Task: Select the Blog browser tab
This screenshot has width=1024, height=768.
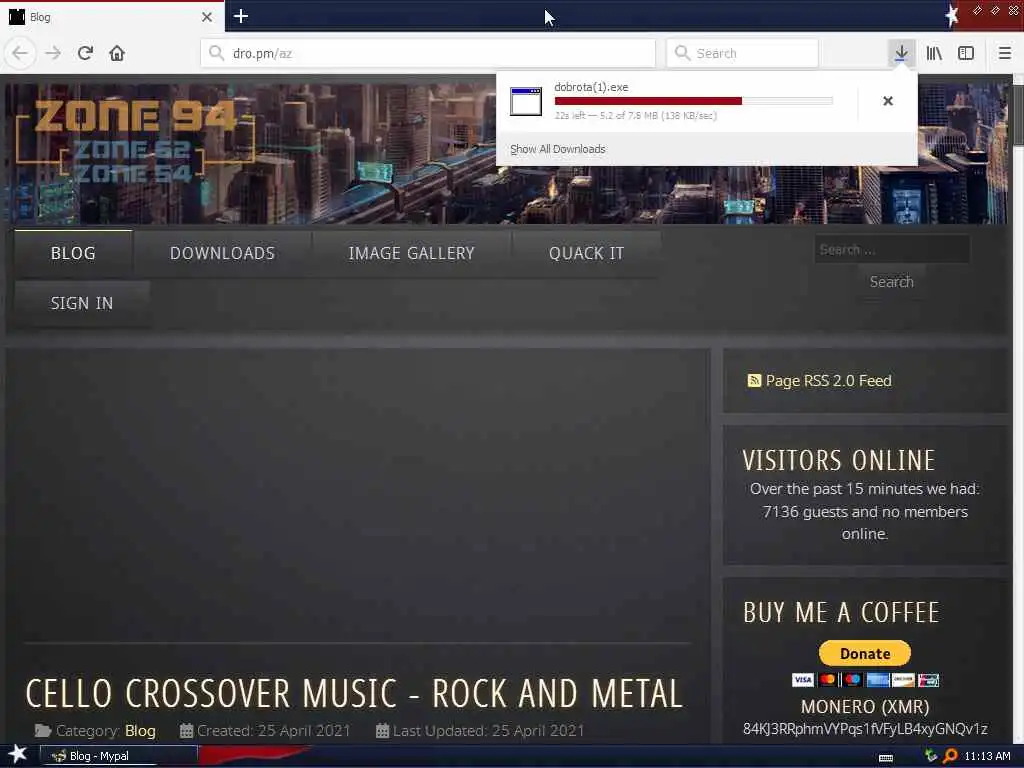Action: [x=112, y=17]
